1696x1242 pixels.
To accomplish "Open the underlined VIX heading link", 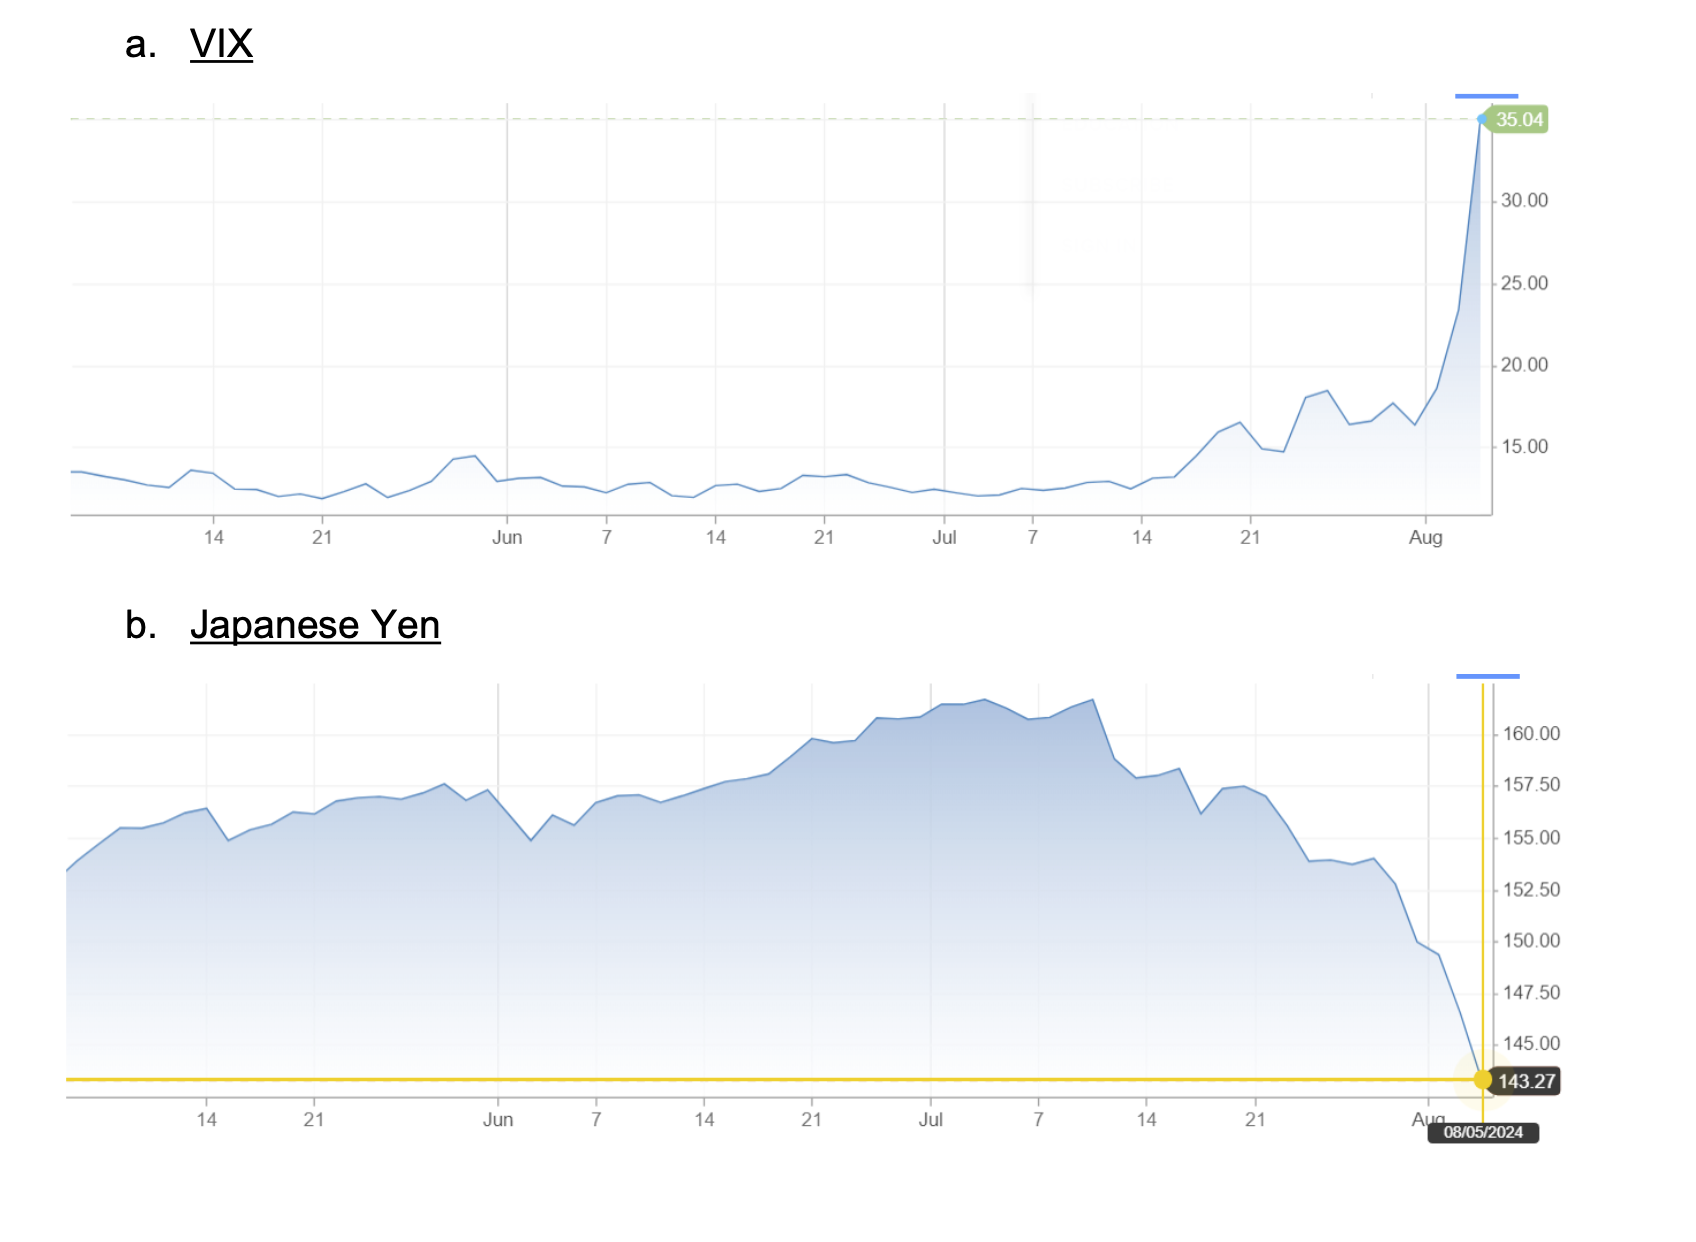I will pos(221,45).
